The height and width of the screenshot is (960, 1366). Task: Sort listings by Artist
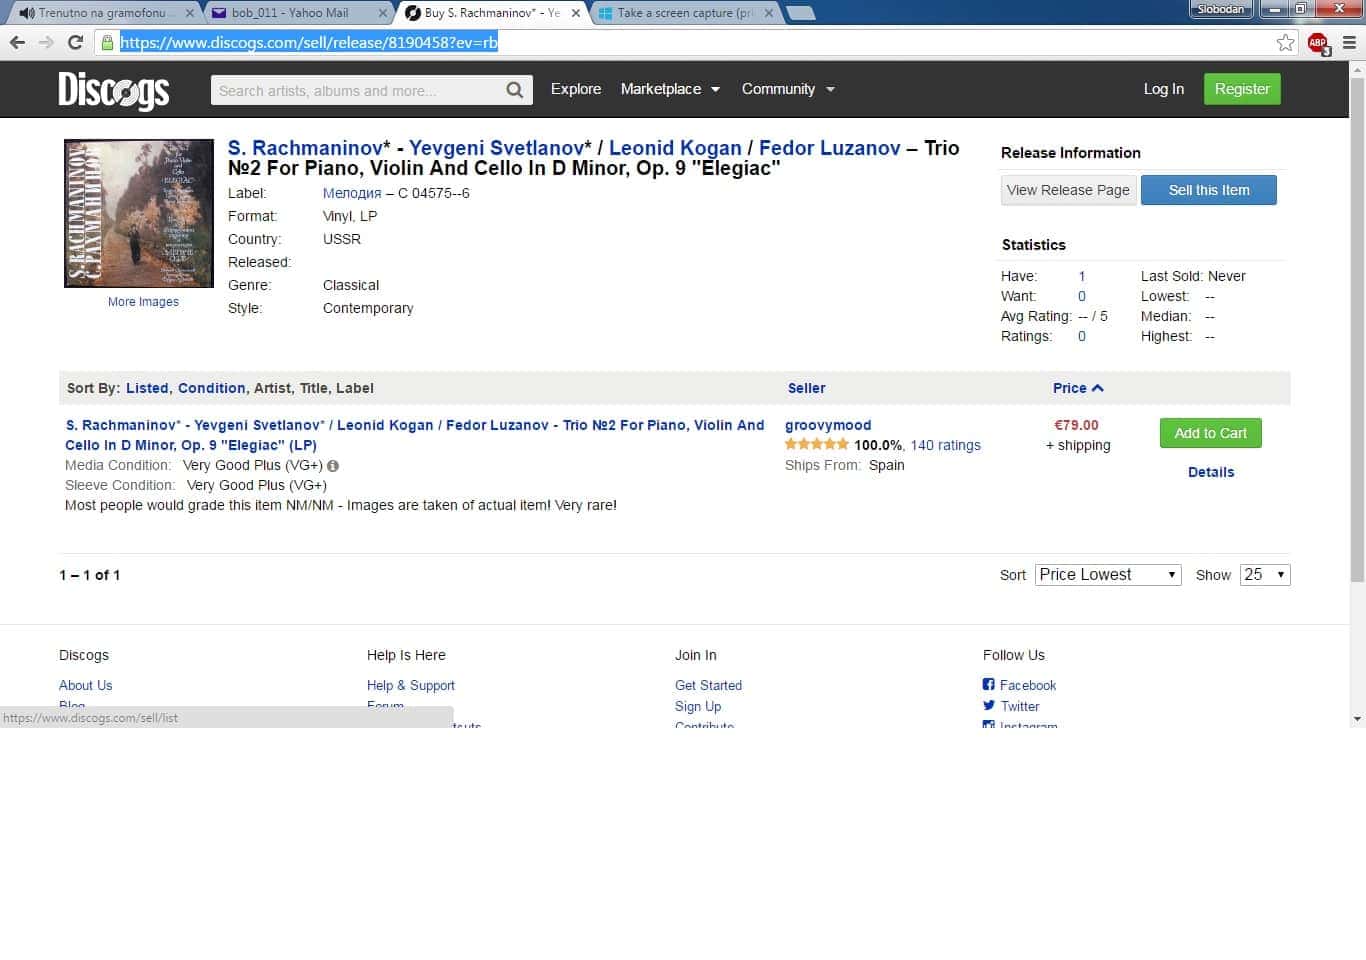pyautogui.click(x=273, y=388)
